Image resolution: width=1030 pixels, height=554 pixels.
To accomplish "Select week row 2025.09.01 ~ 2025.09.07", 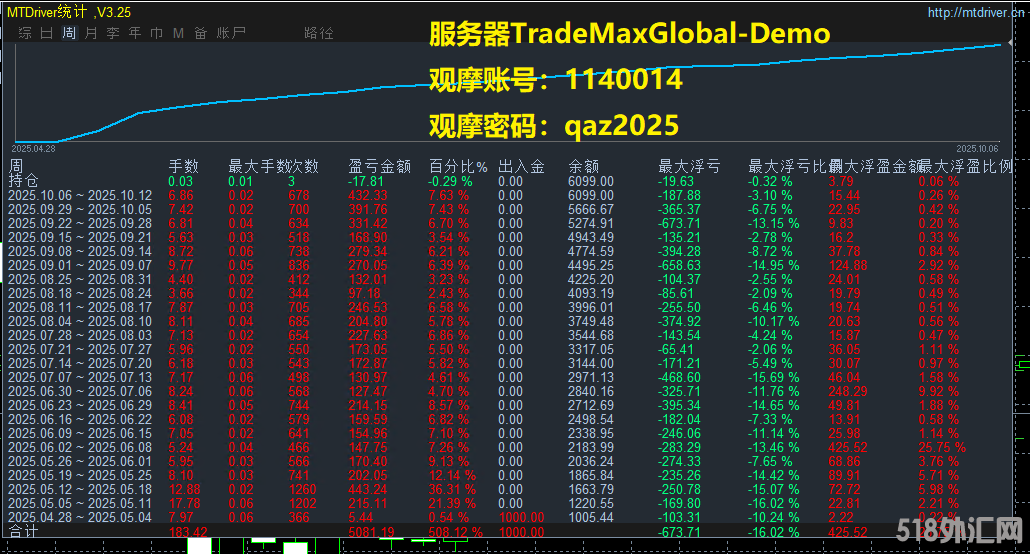I will click(x=80, y=265).
